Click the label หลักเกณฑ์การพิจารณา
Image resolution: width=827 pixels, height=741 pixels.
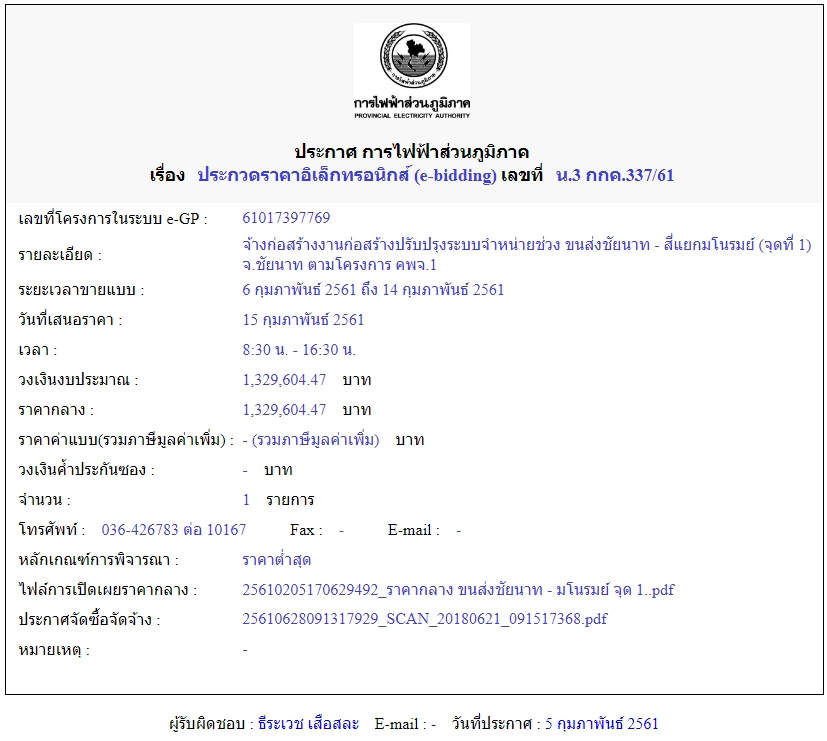click(99, 560)
